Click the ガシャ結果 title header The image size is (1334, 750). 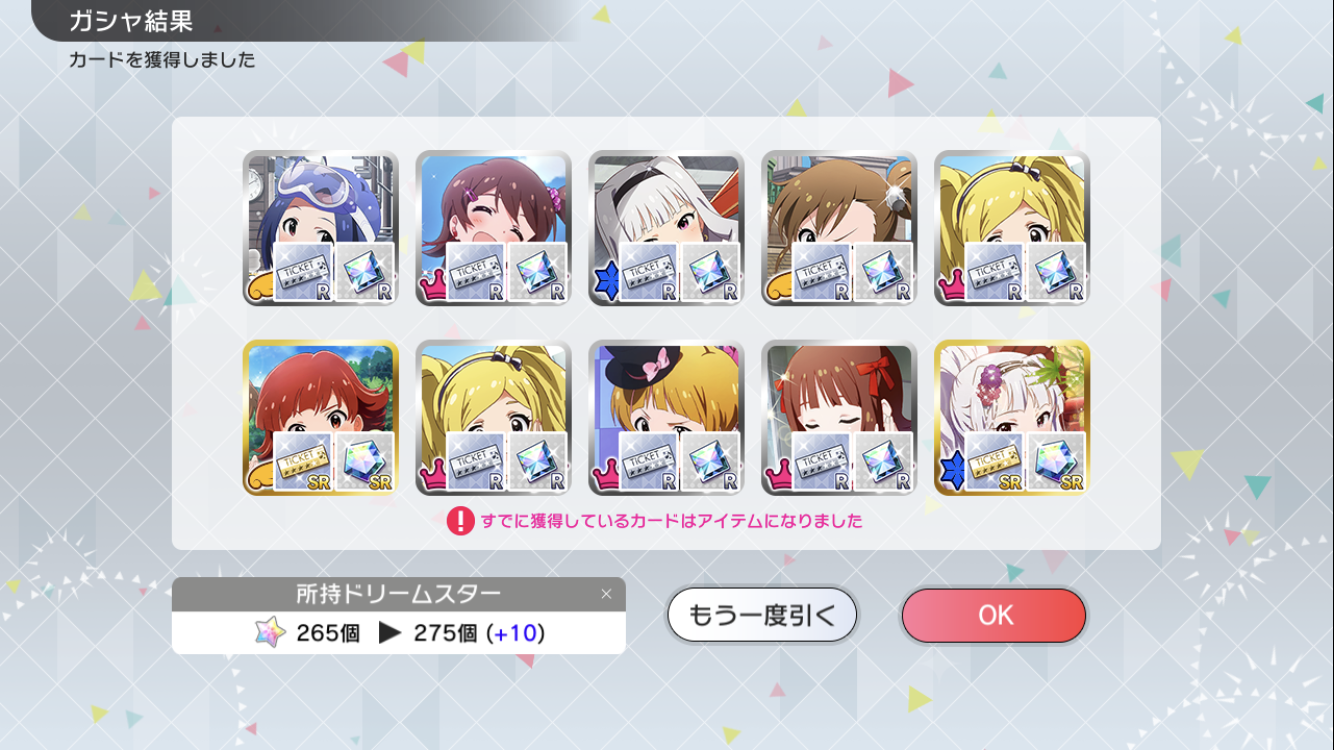(130, 21)
